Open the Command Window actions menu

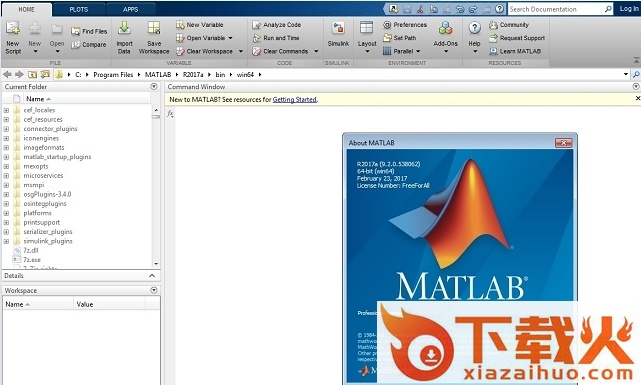click(636, 87)
